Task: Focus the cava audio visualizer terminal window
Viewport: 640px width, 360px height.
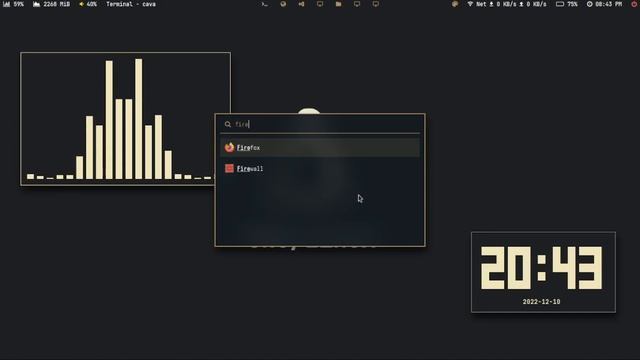Action: pyautogui.click(x=125, y=119)
